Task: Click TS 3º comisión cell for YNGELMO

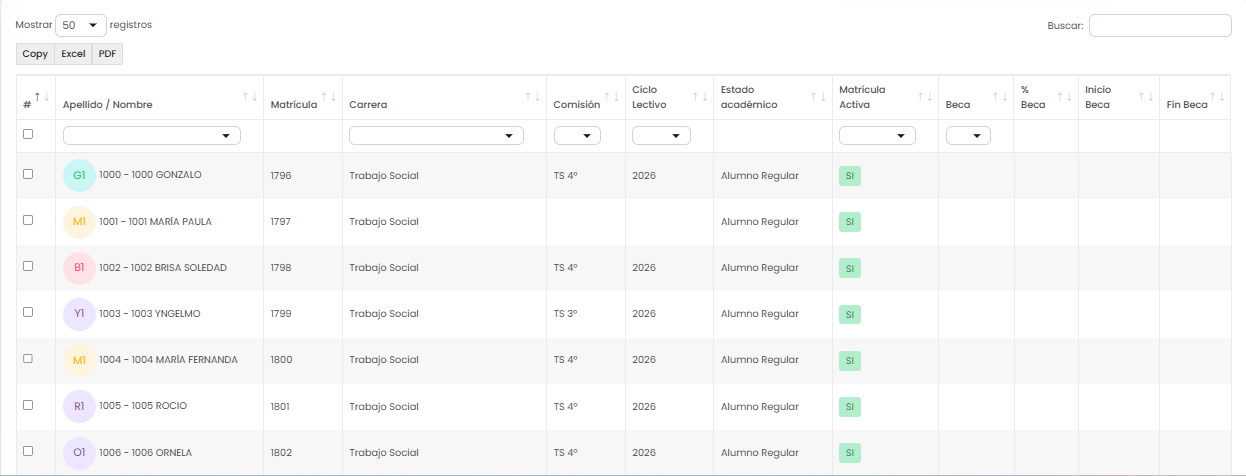Action: tap(566, 314)
